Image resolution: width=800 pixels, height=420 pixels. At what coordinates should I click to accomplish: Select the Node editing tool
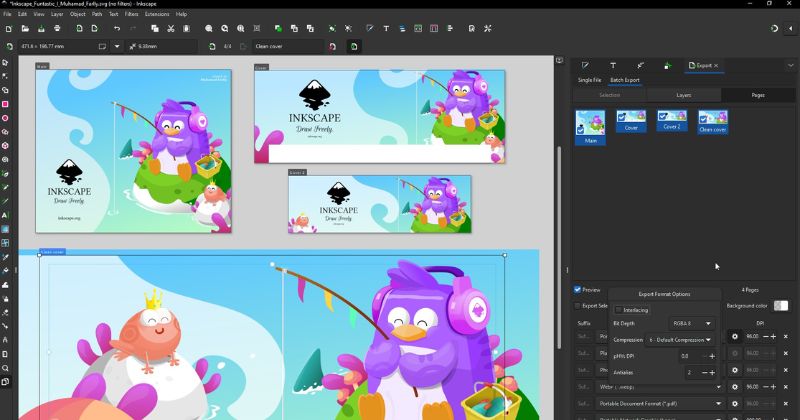pos(5,77)
